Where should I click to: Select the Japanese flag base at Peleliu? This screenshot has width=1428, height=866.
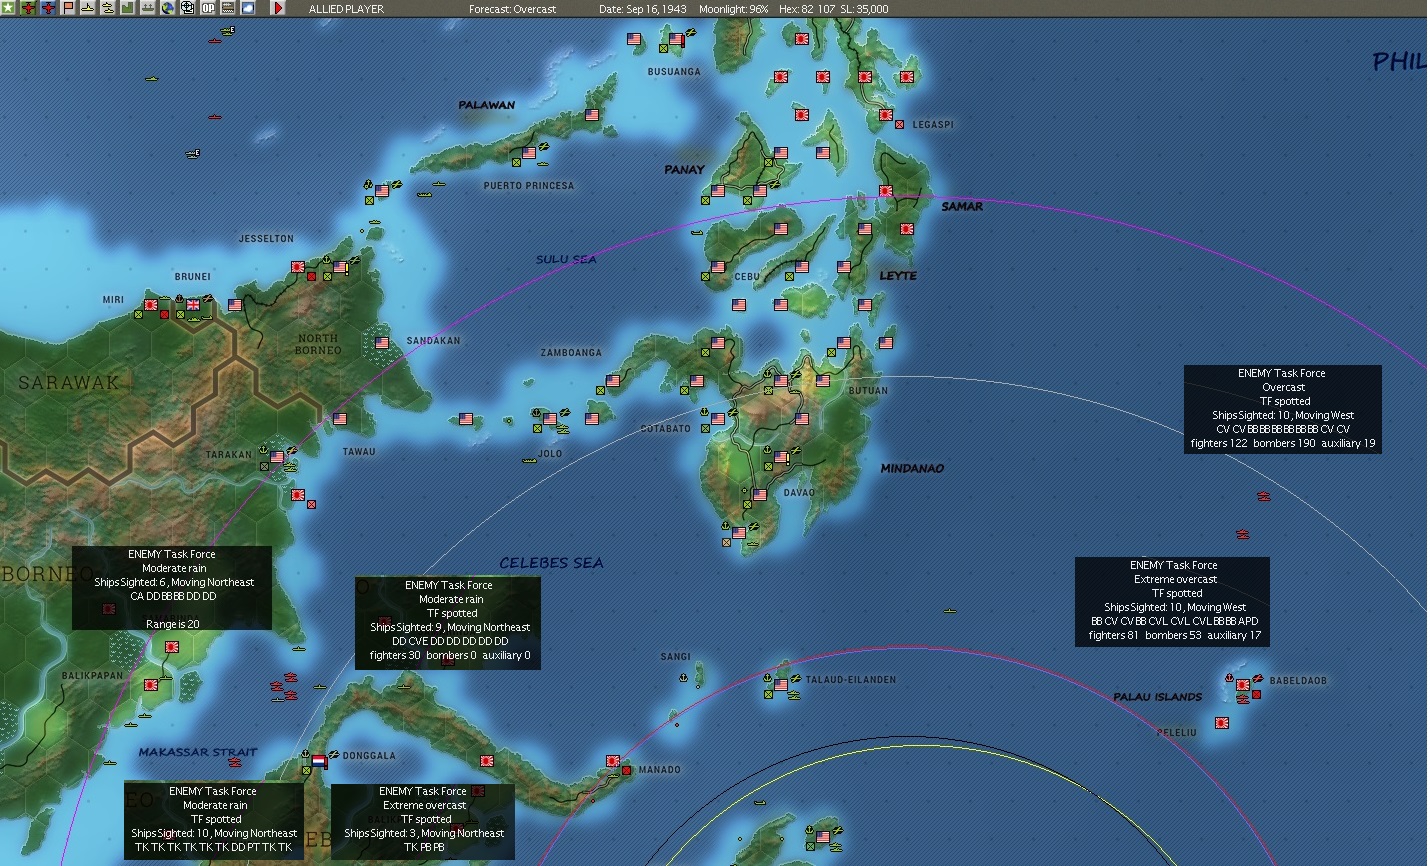pos(1222,722)
